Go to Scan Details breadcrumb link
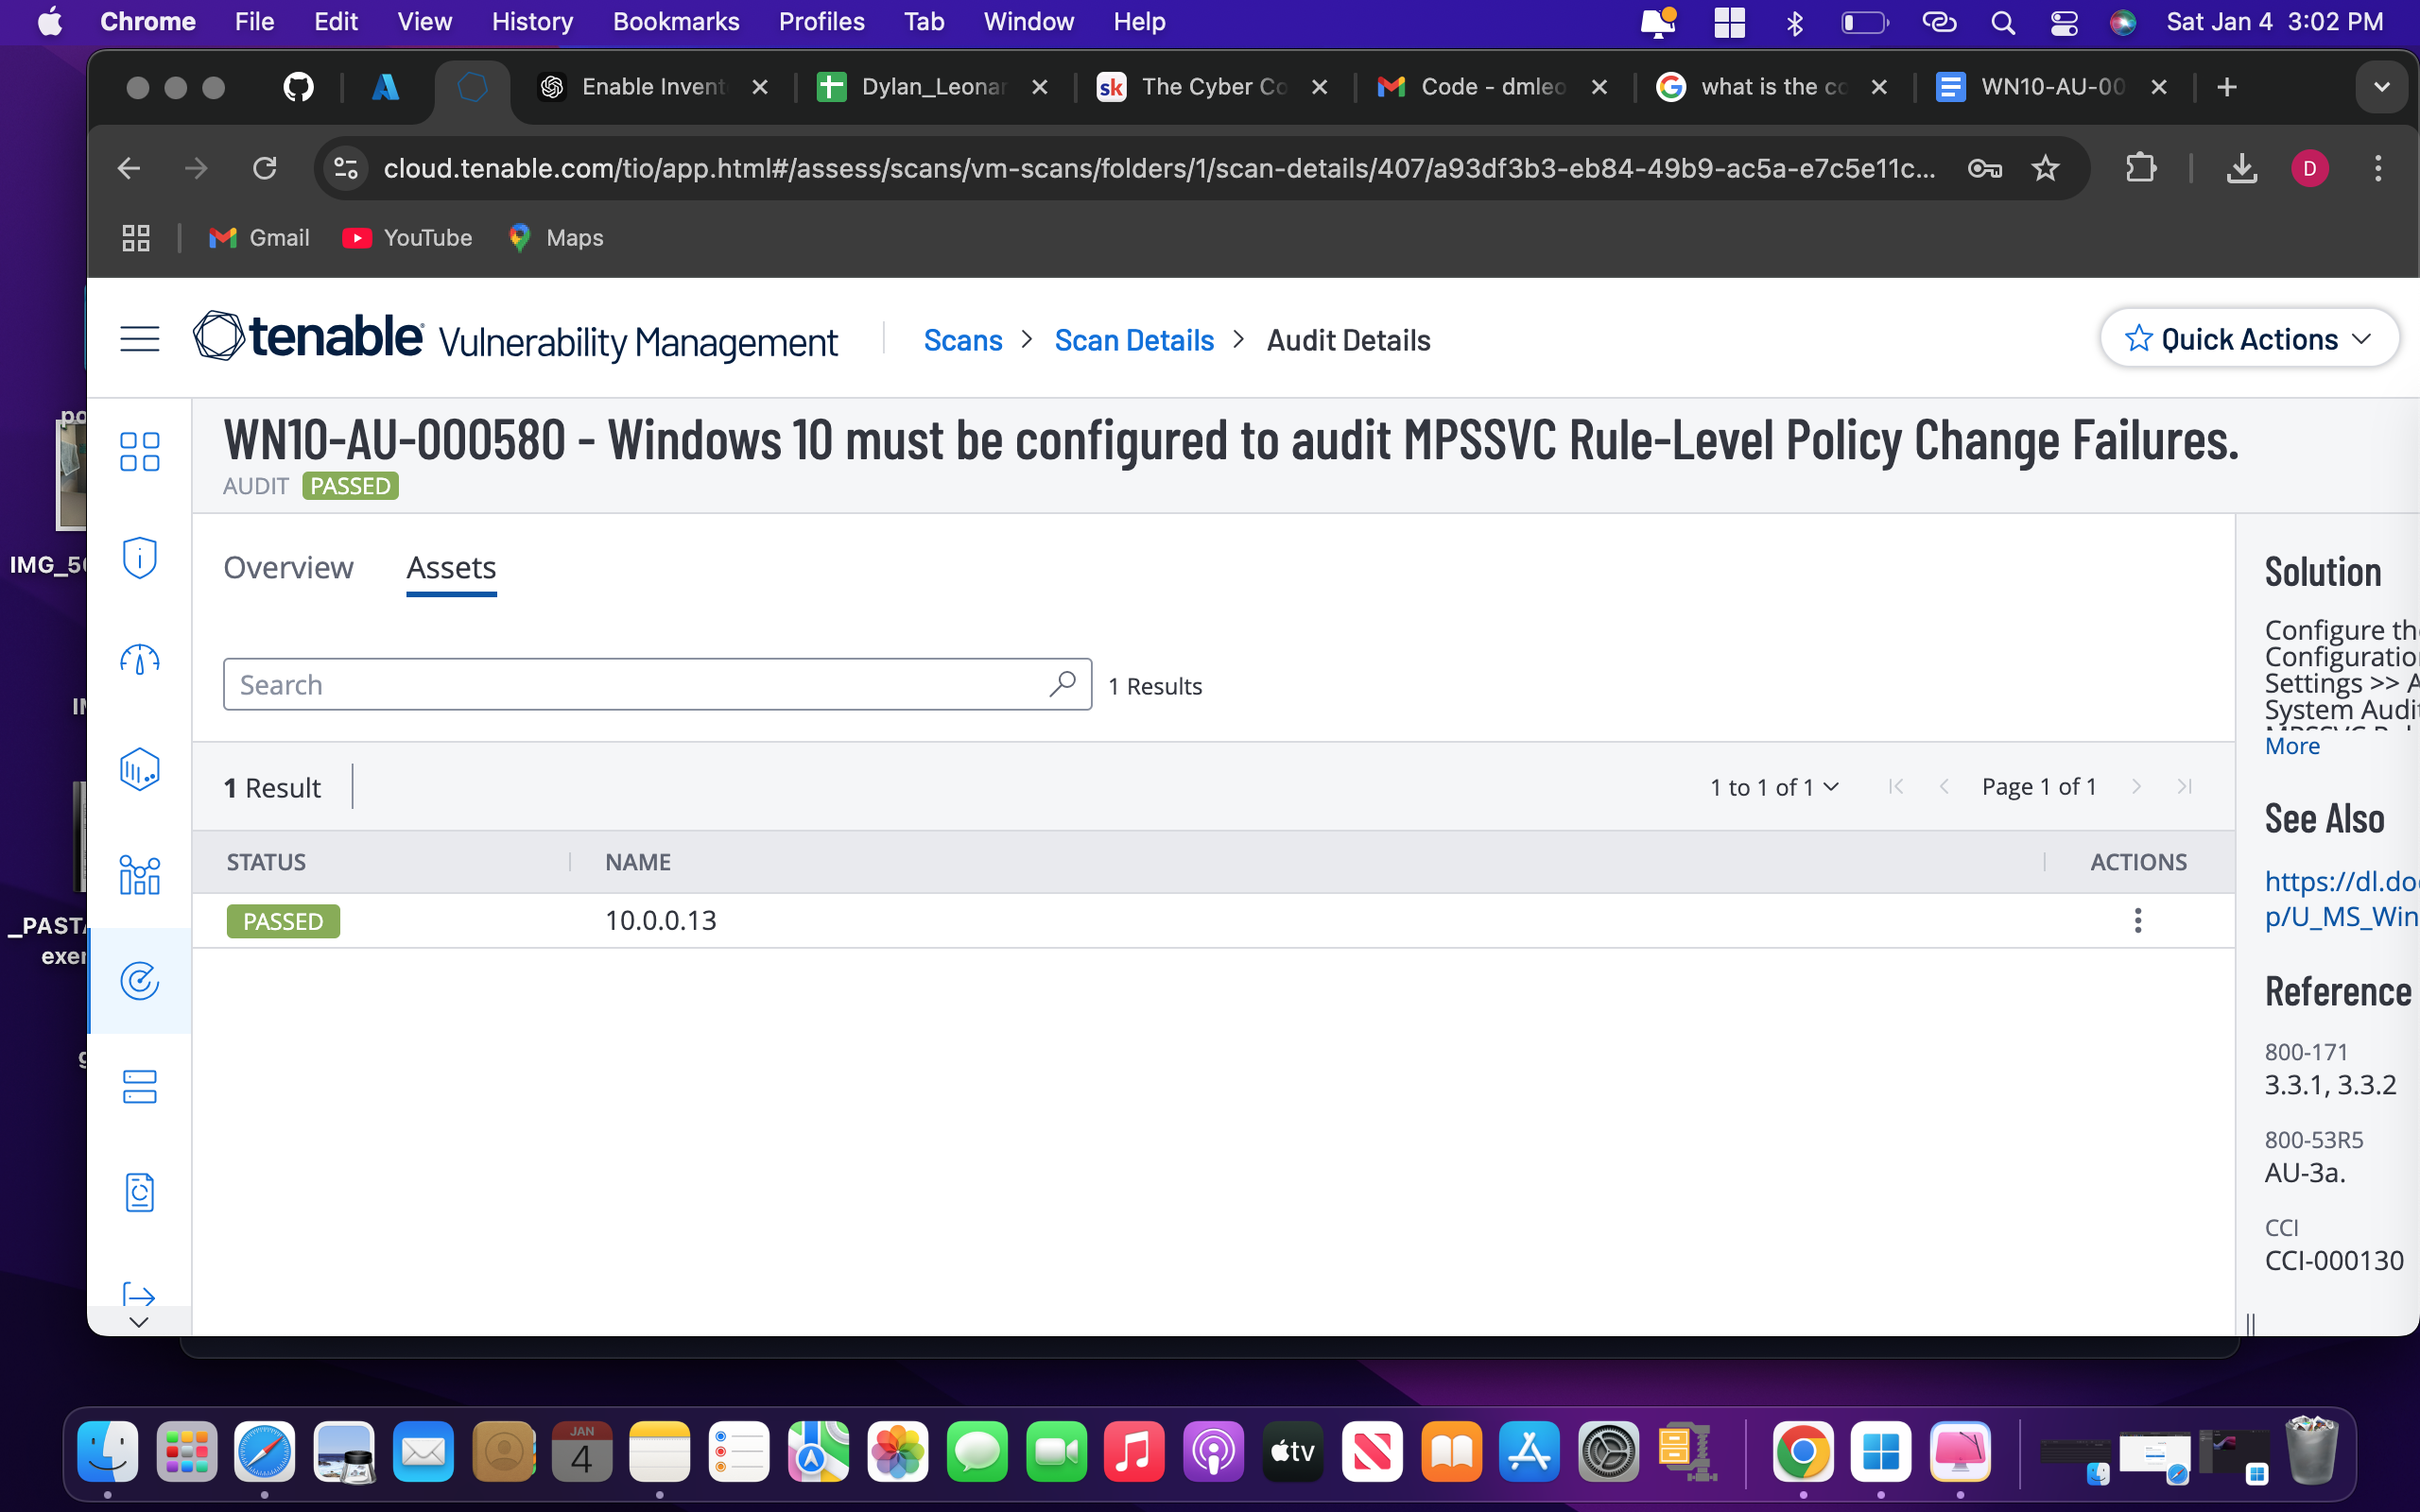Viewport: 2420px width, 1512px height. [1134, 340]
